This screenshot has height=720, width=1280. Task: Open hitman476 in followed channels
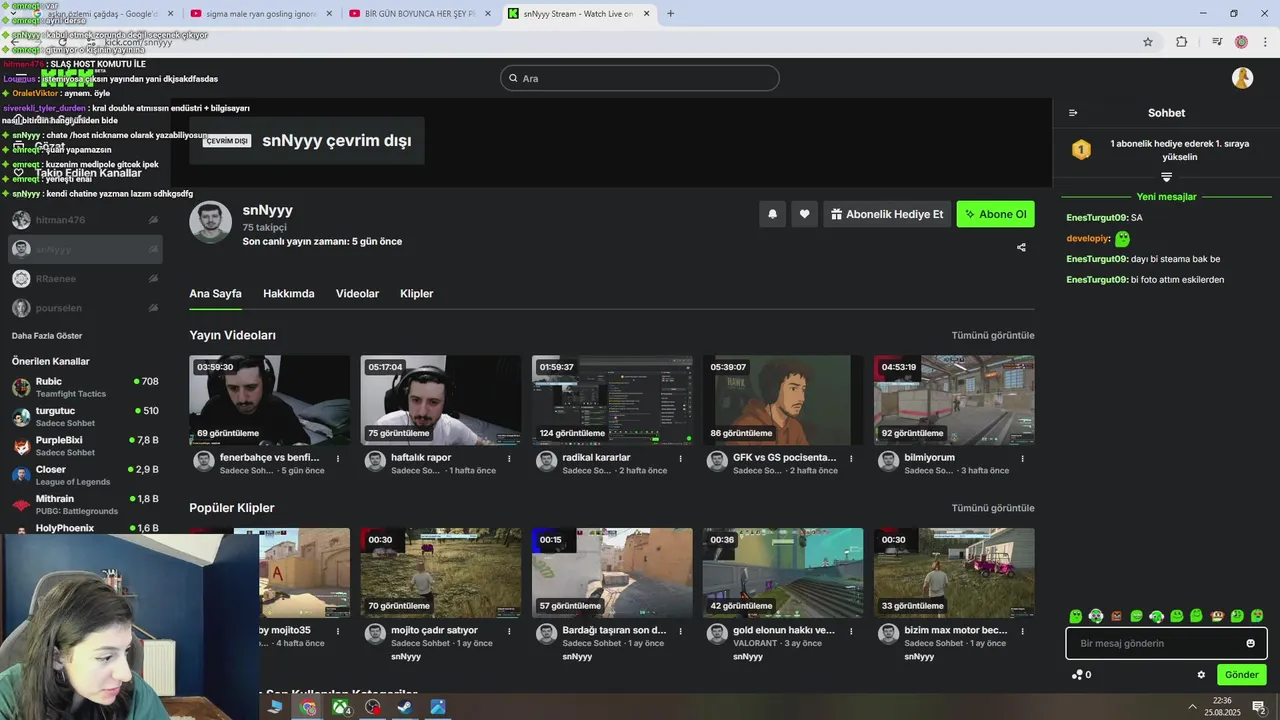click(85, 220)
